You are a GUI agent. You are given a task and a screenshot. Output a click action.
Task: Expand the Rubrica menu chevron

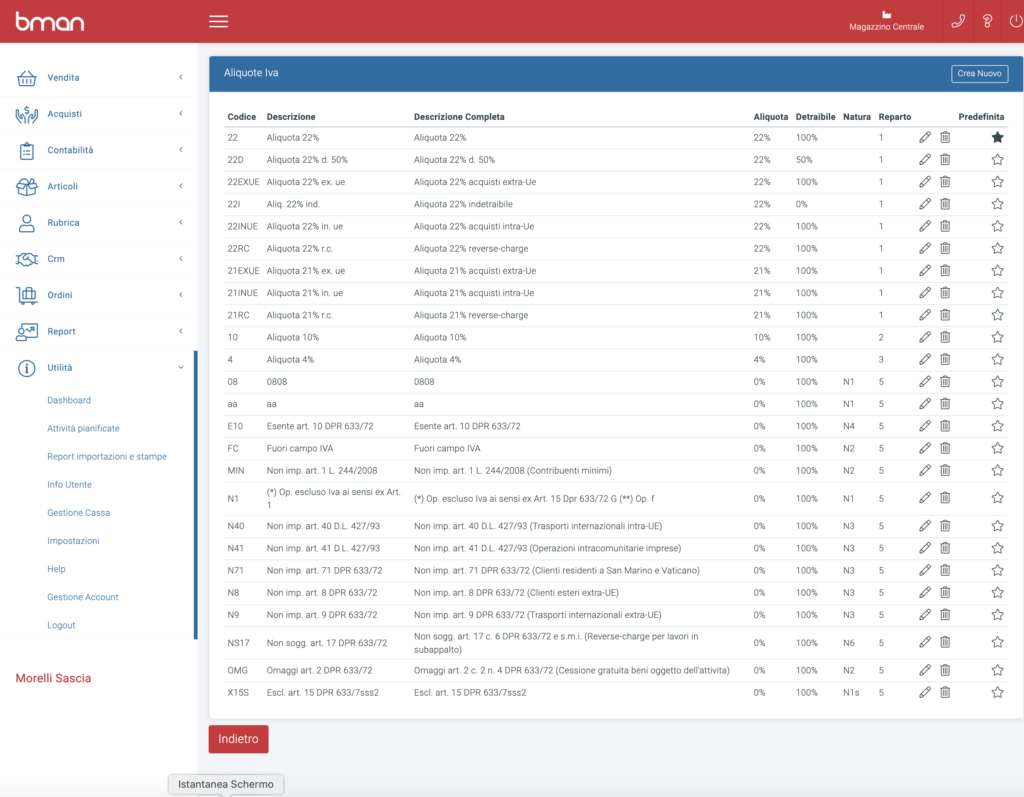[x=181, y=223]
